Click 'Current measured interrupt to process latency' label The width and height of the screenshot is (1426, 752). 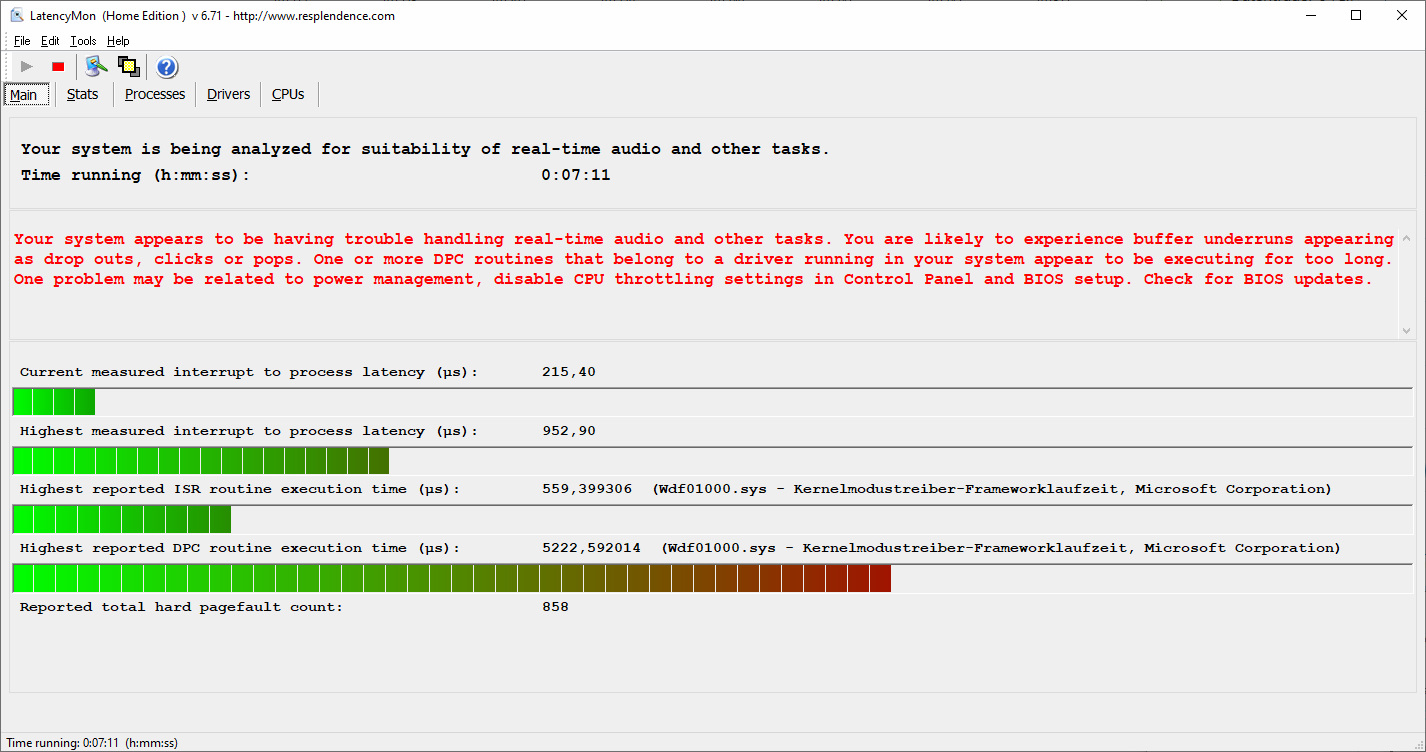click(x=249, y=372)
